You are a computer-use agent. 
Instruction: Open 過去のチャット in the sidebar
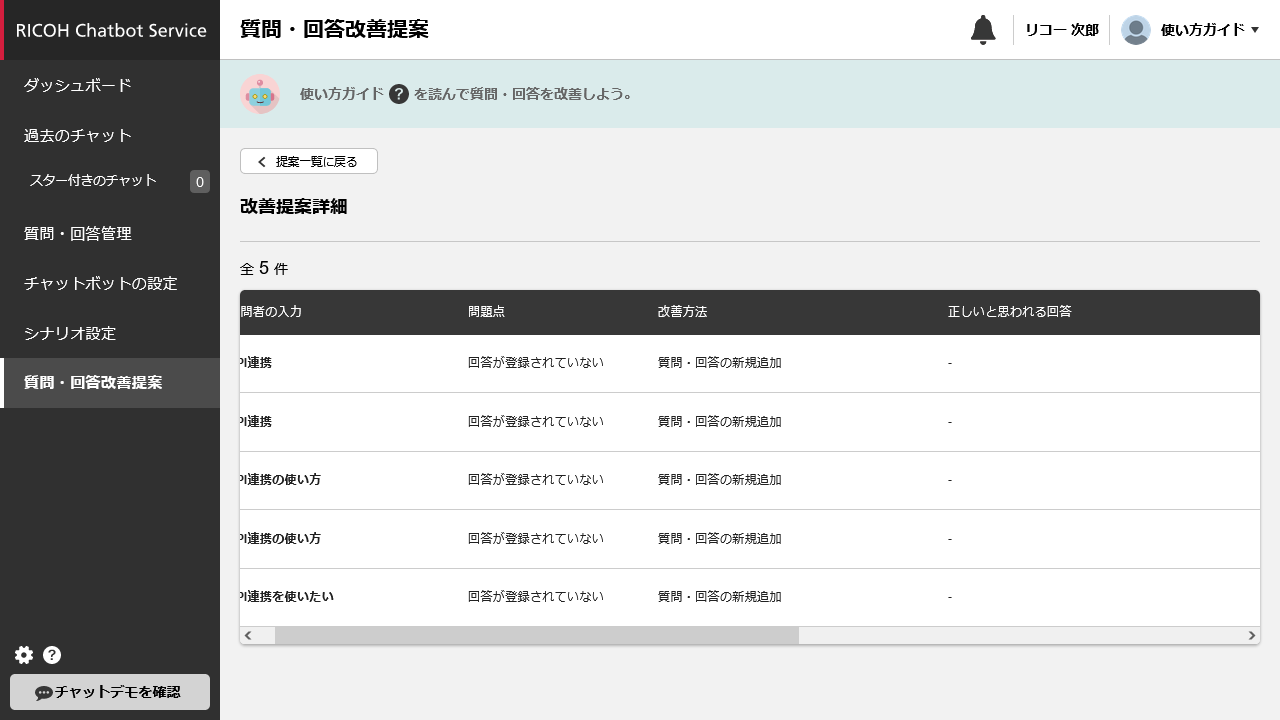[x=78, y=135]
